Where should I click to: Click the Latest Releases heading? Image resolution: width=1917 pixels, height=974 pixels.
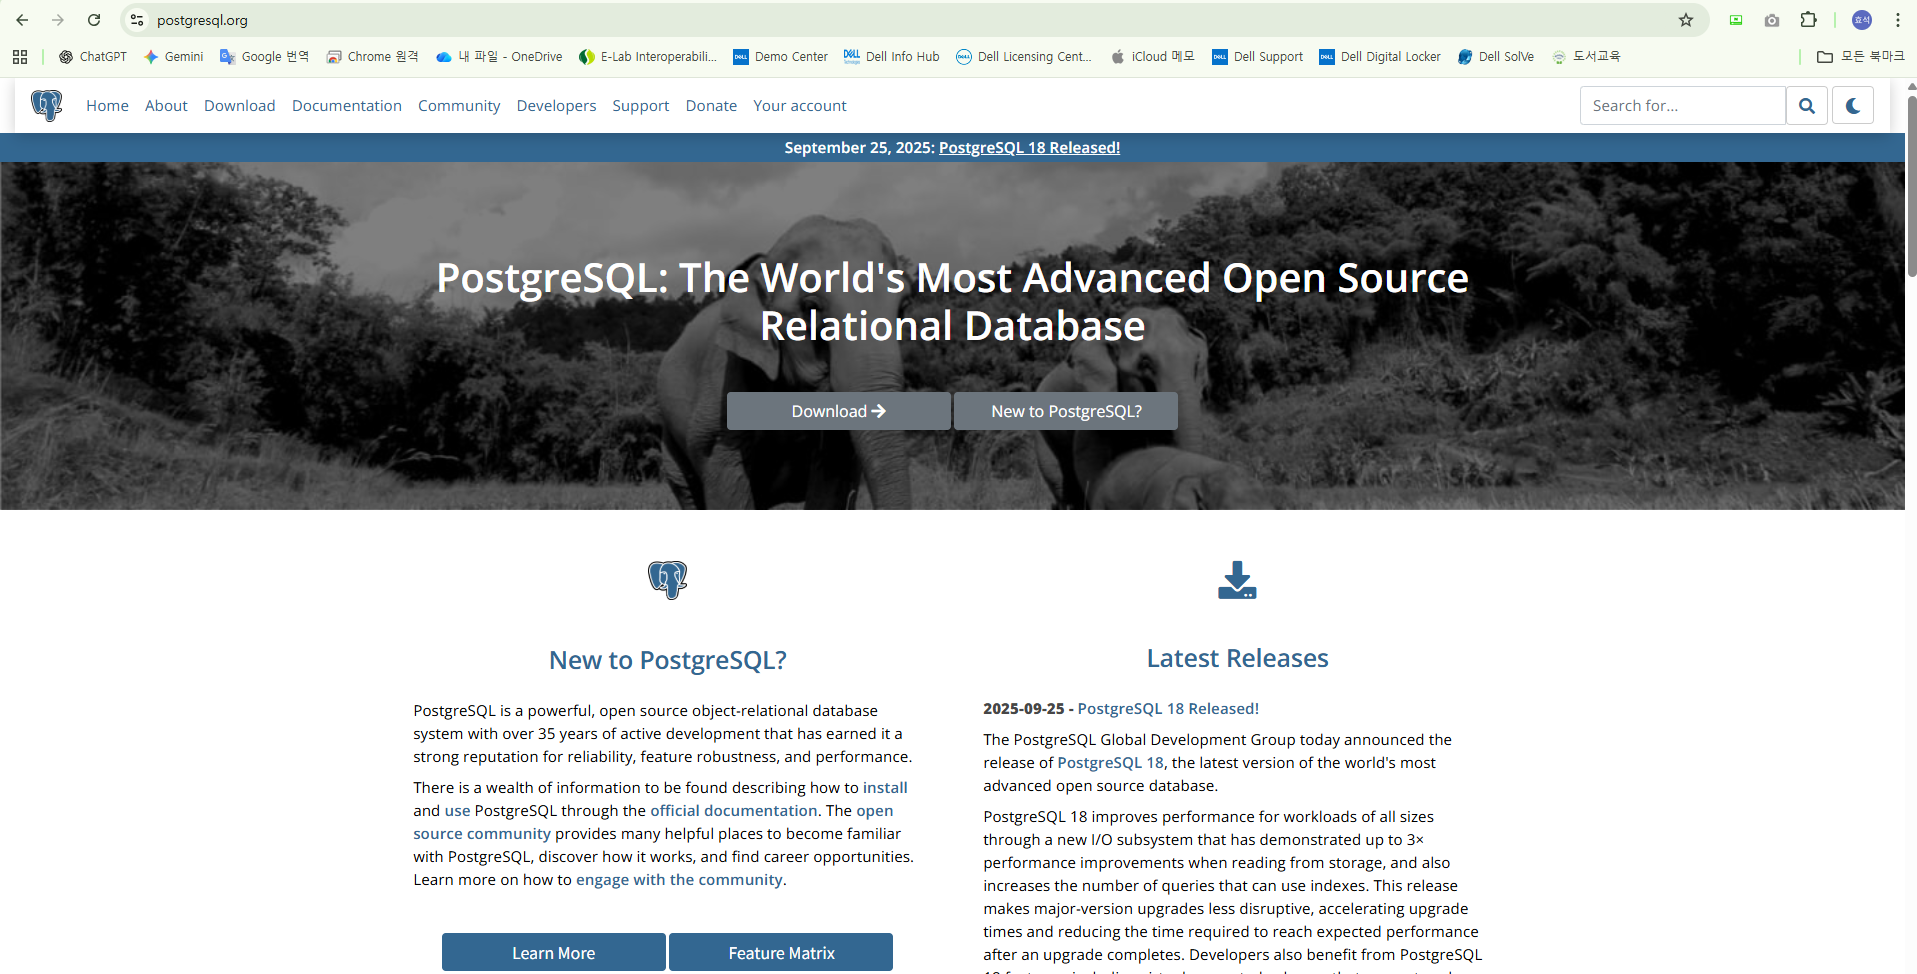(x=1237, y=658)
